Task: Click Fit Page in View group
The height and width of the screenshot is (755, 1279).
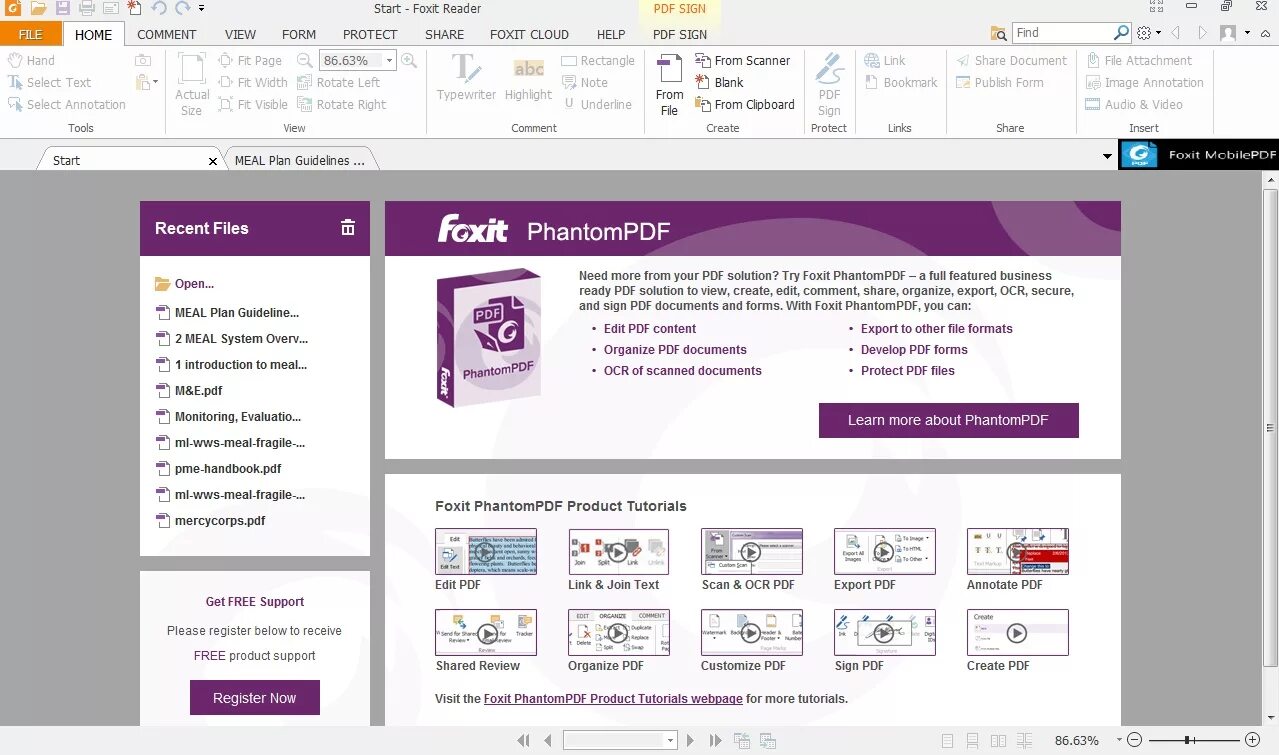Action: 250,60
